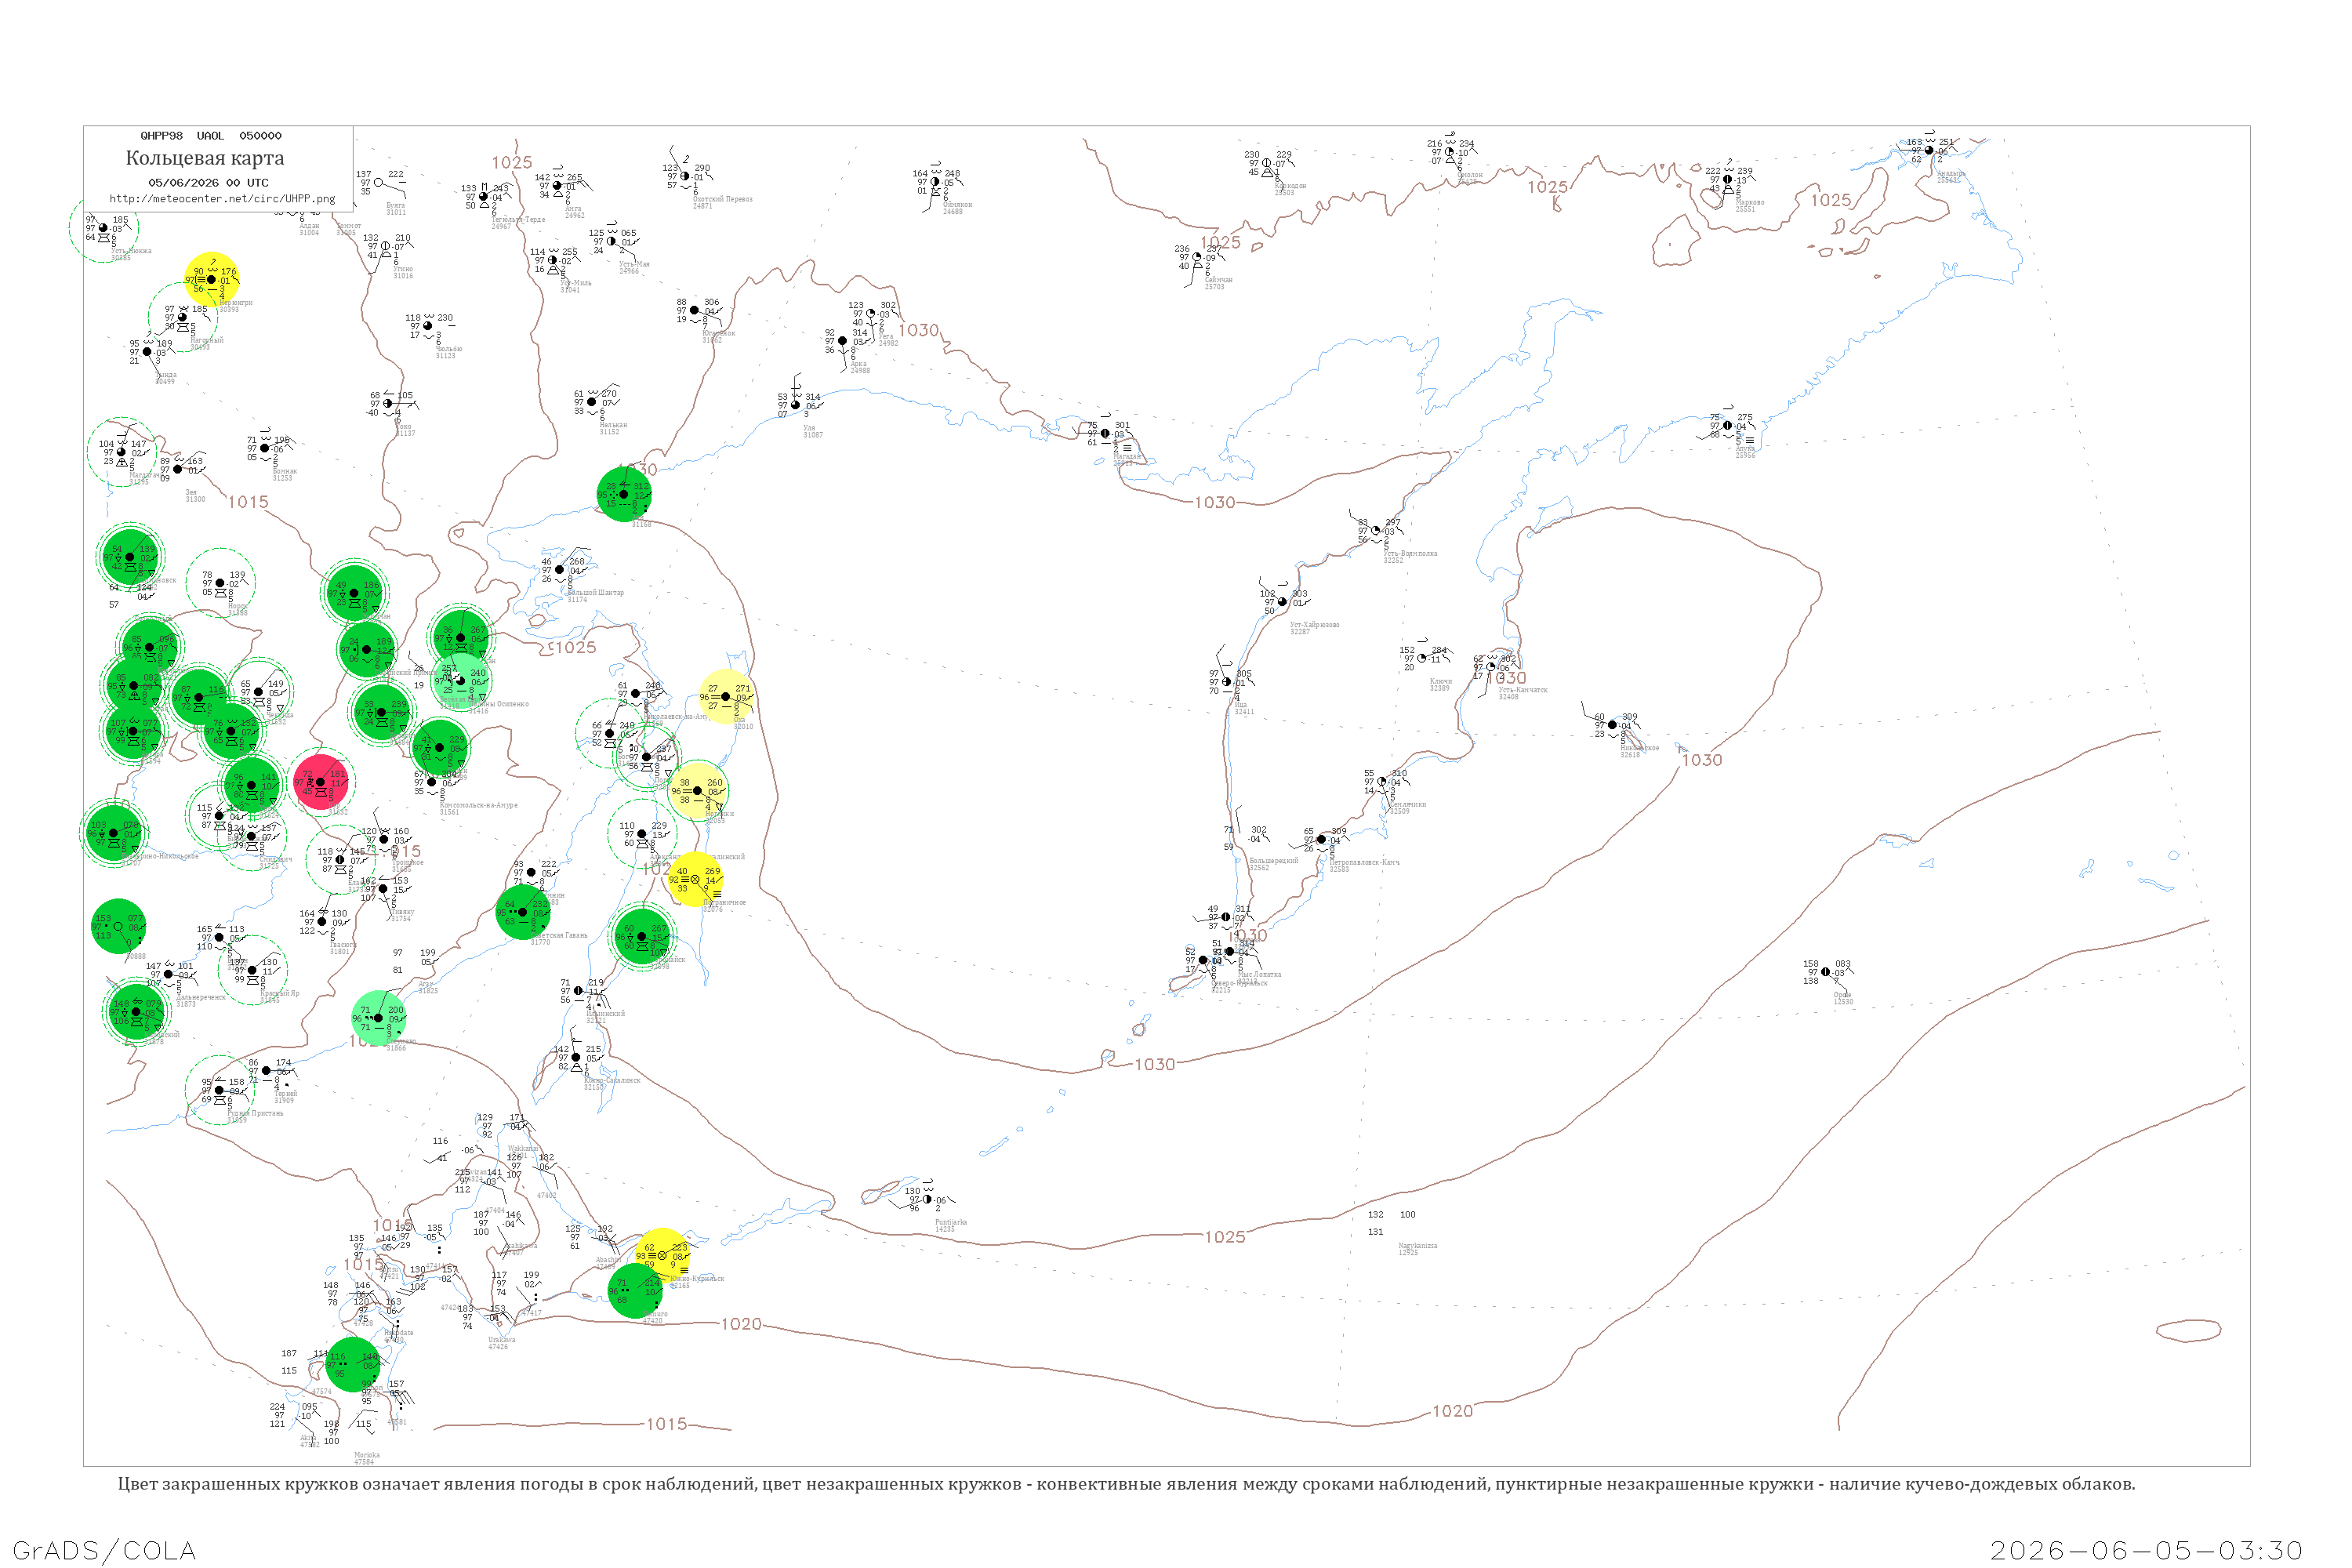Click the station symbol at Puntijarka

927,1199
